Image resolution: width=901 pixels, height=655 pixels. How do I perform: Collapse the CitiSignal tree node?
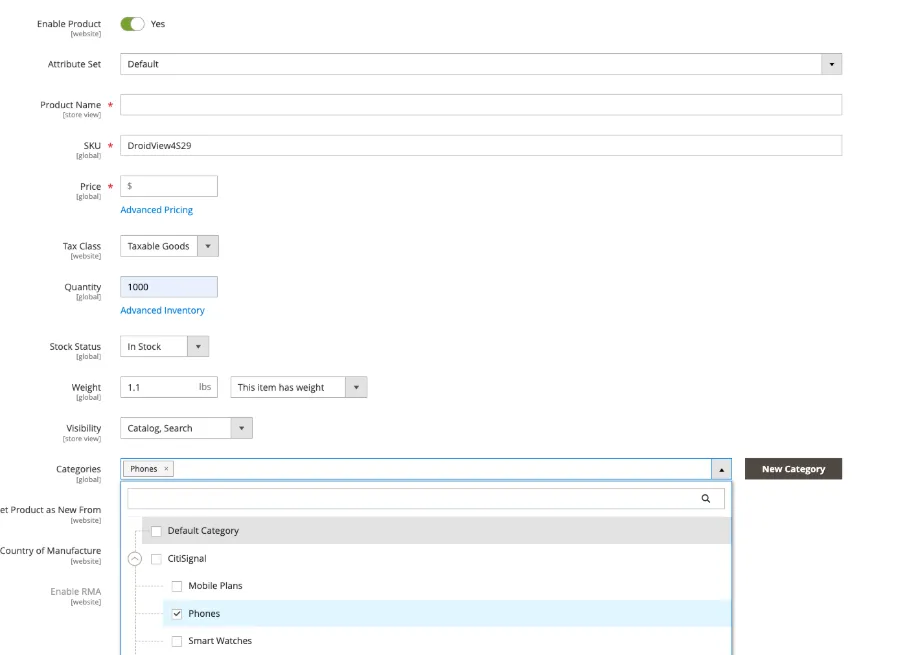click(x=134, y=558)
